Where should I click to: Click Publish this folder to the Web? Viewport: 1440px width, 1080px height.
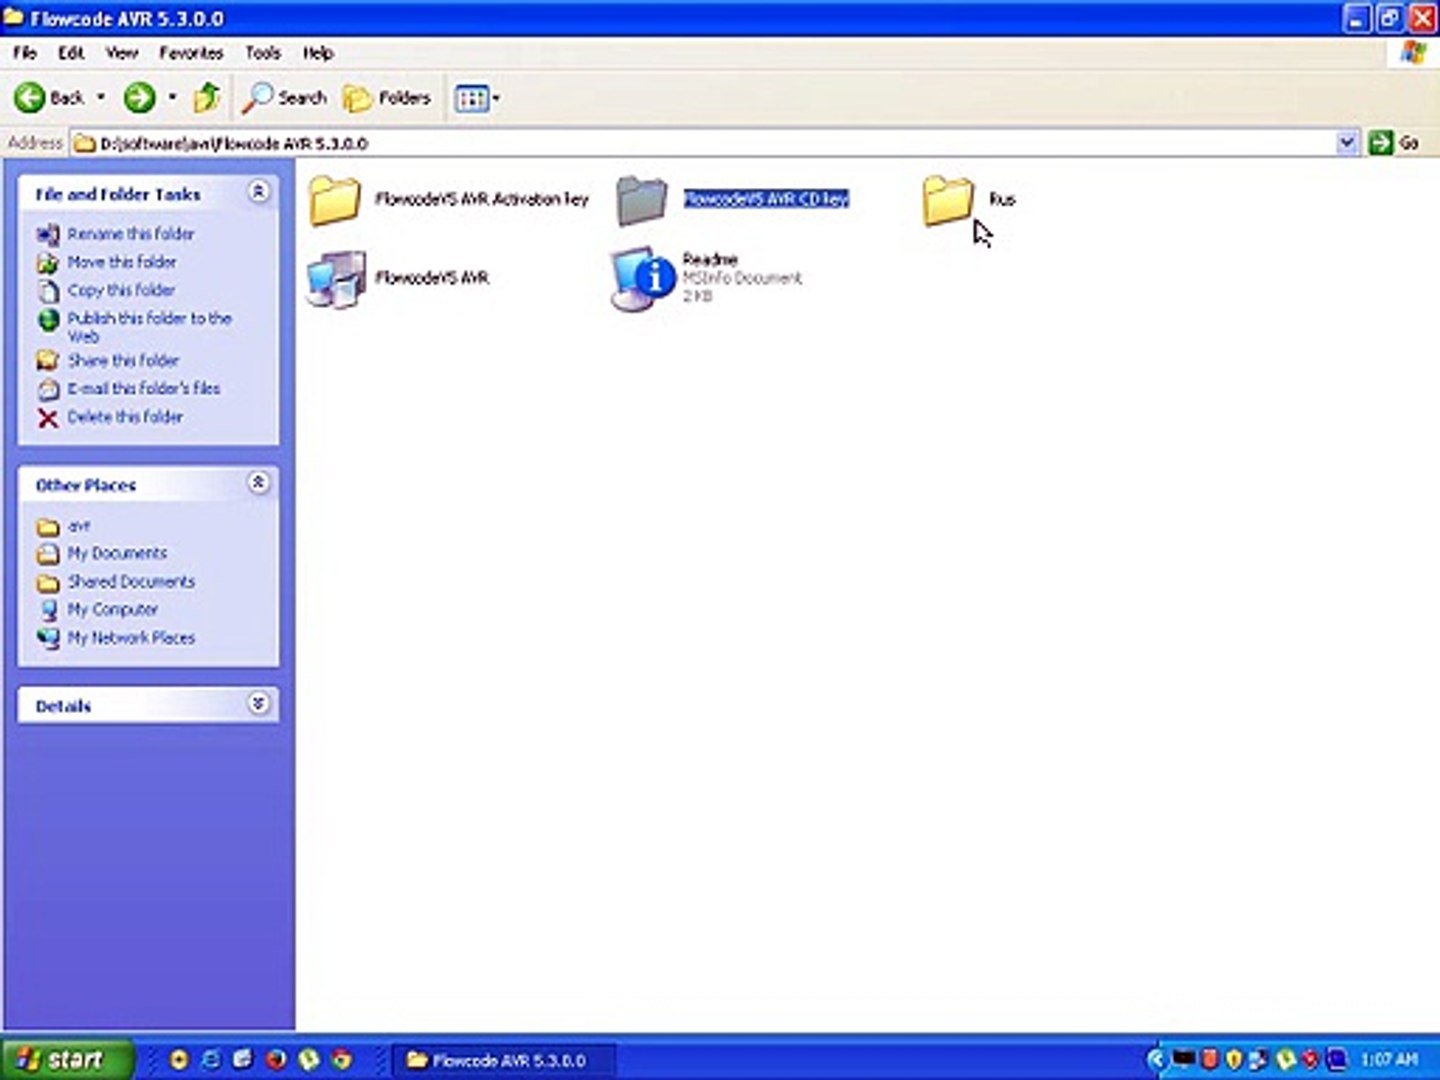tap(149, 326)
